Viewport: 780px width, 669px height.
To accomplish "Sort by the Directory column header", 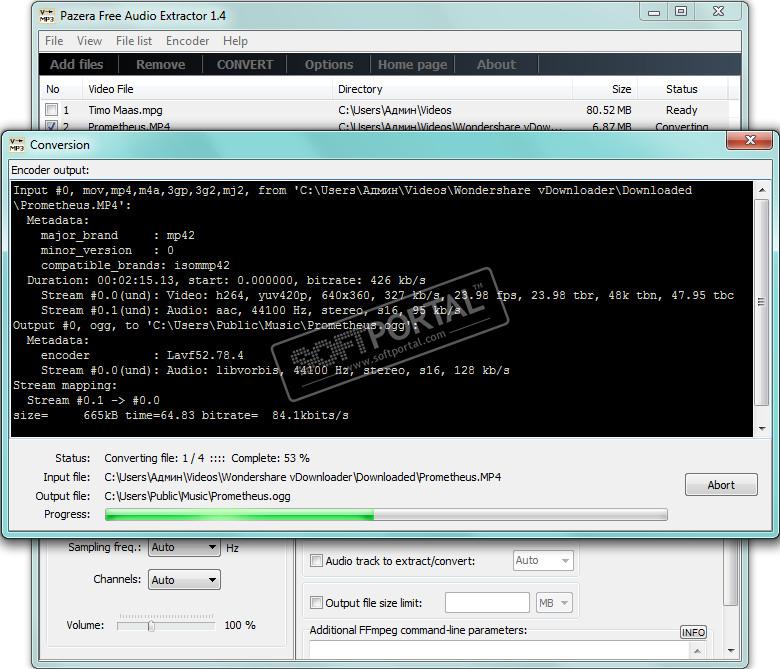I will coord(452,89).
